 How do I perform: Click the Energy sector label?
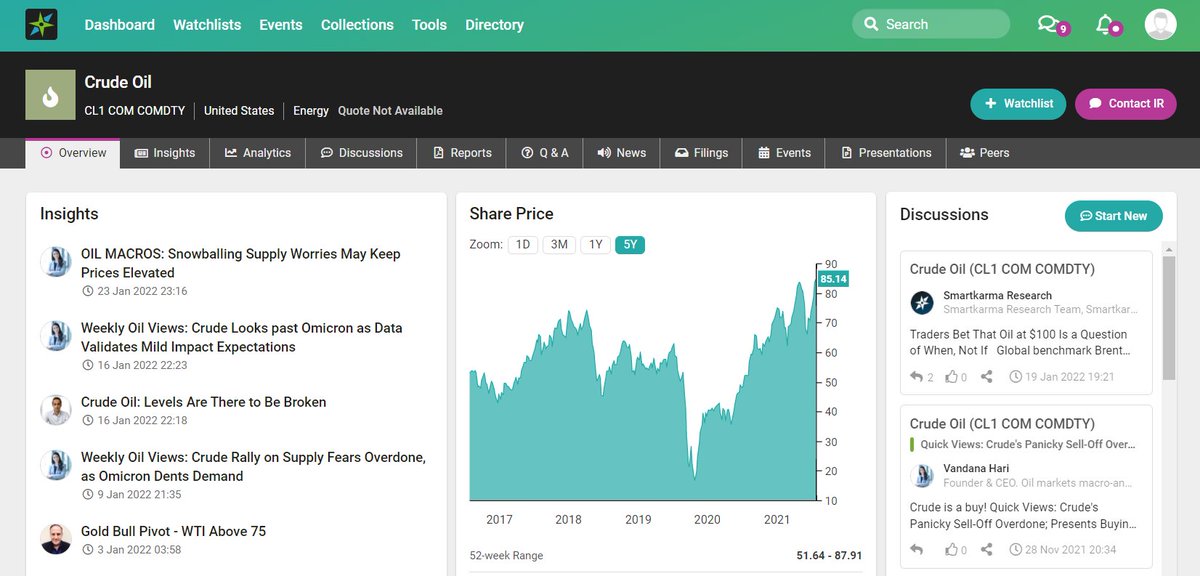311,111
